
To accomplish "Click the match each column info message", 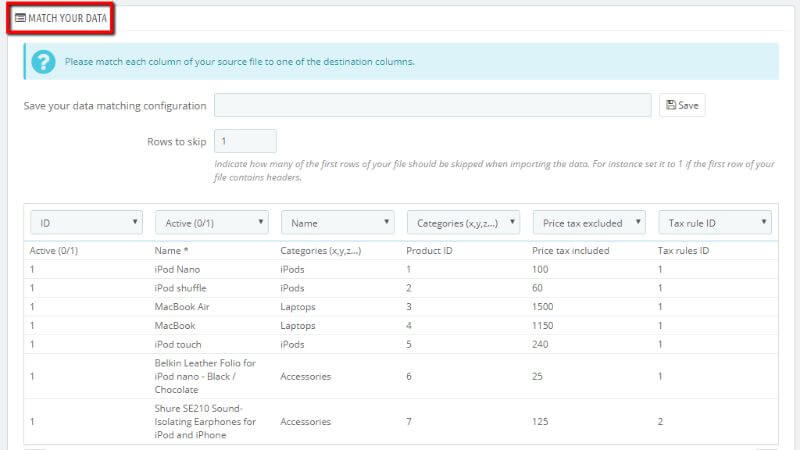I will coord(239,62).
